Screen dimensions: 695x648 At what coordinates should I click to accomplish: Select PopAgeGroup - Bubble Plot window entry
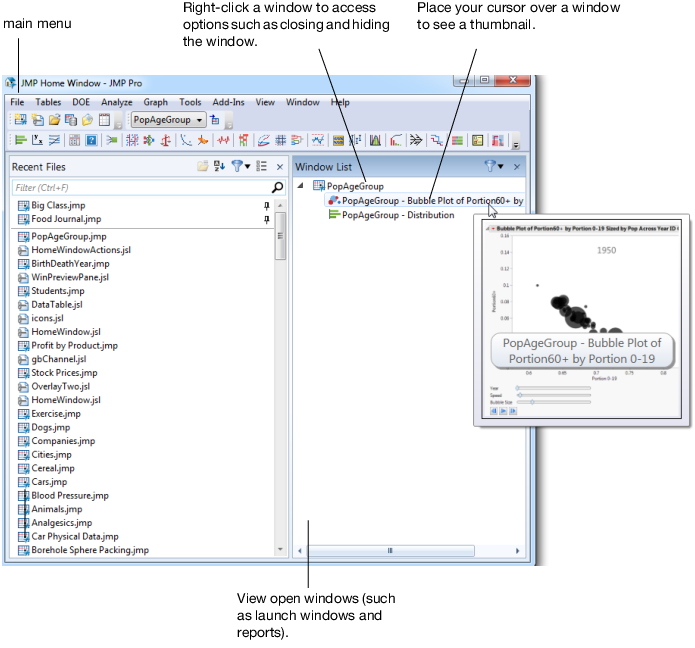(x=426, y=201)
